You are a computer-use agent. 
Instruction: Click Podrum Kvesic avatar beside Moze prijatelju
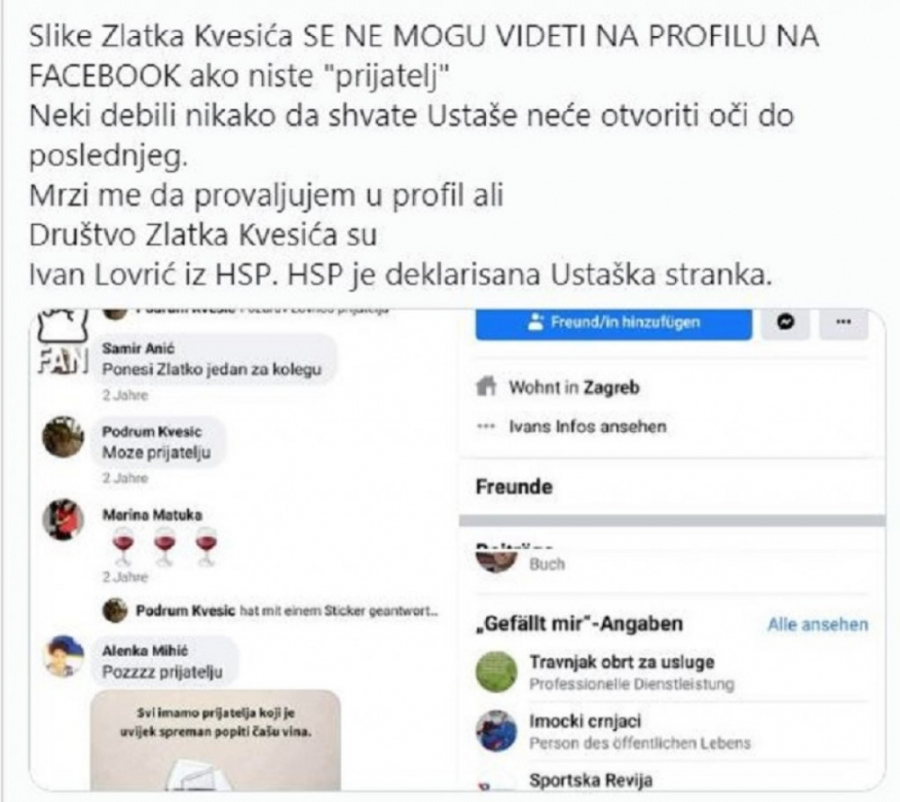pos(63,437)
